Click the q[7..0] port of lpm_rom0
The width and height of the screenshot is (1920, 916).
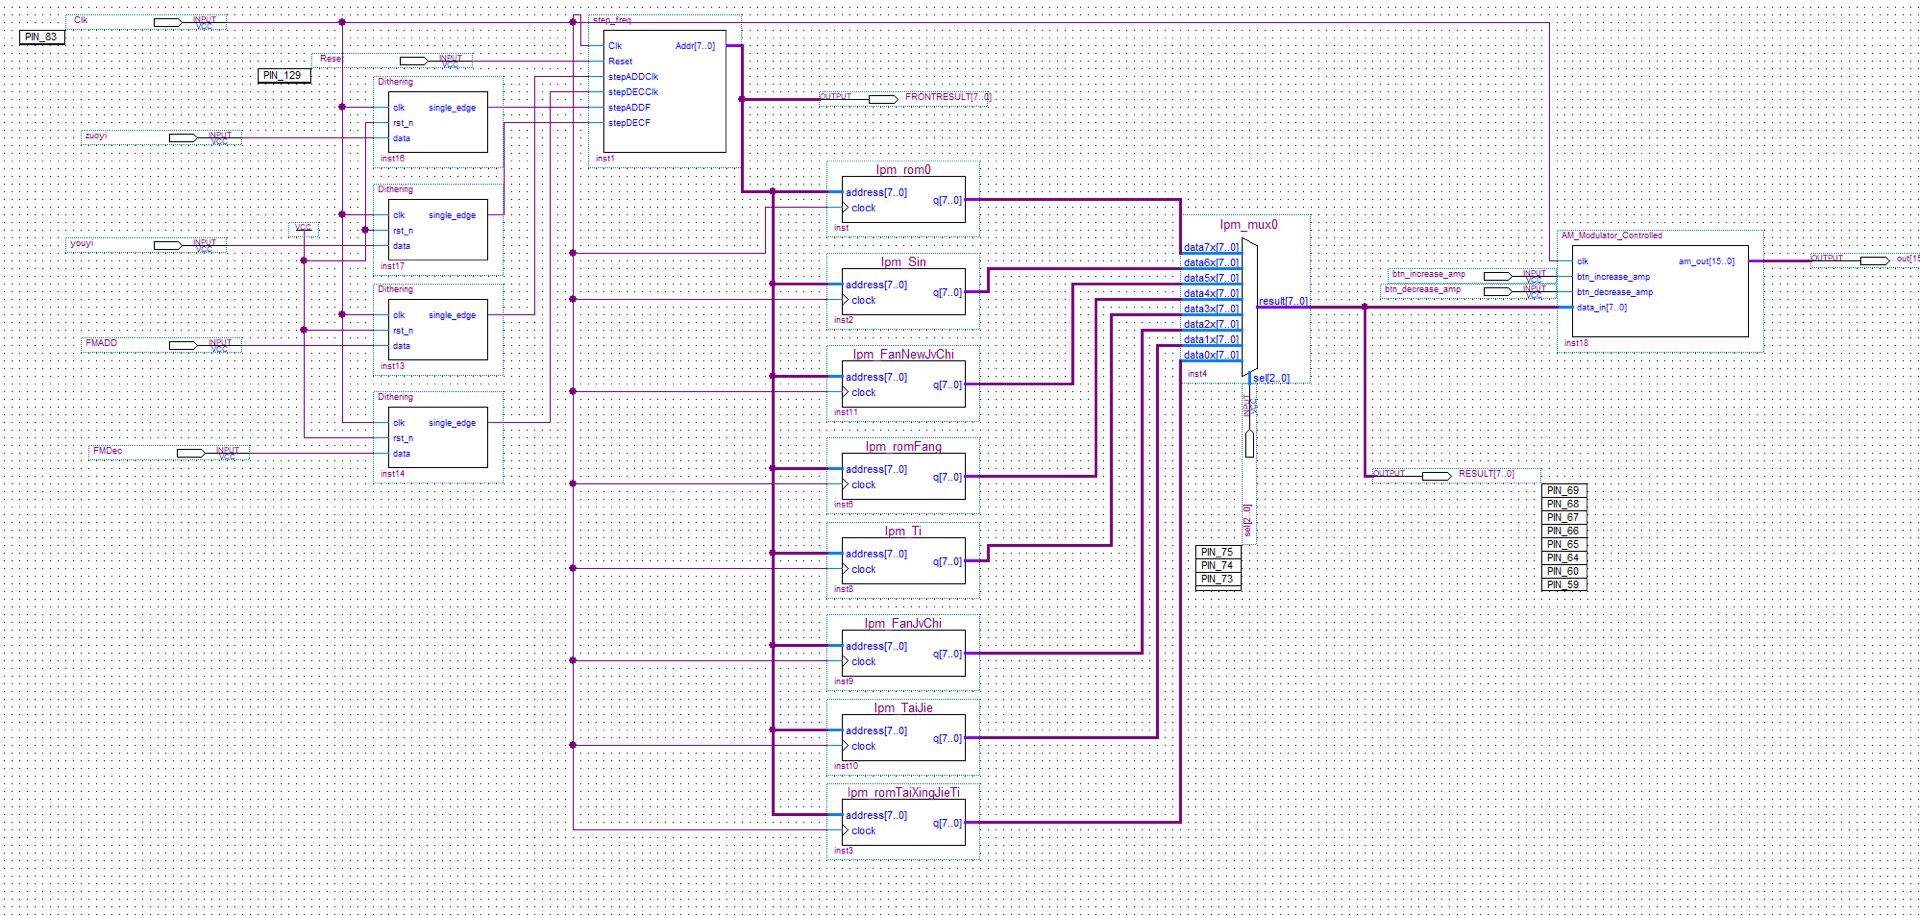coord(947,201)
